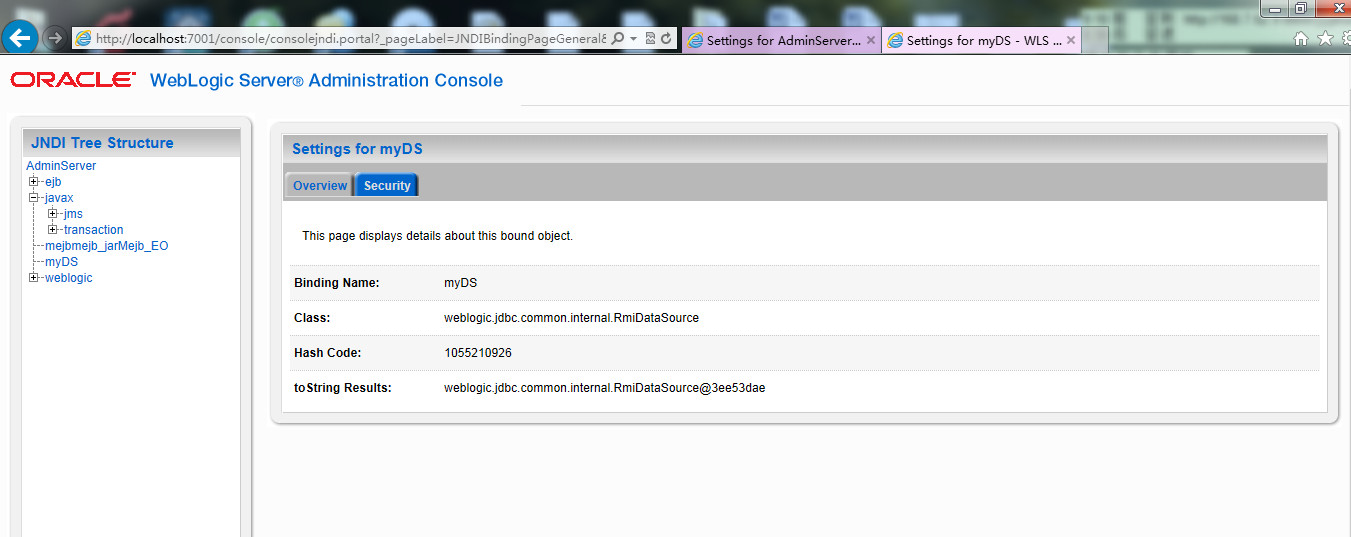Expand the weblogic tree node

coord(34,278)
